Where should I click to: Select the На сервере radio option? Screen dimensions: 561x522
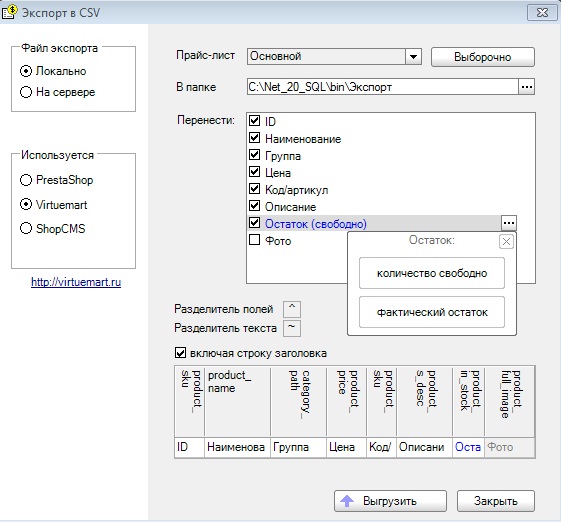[x=26, y=92]
